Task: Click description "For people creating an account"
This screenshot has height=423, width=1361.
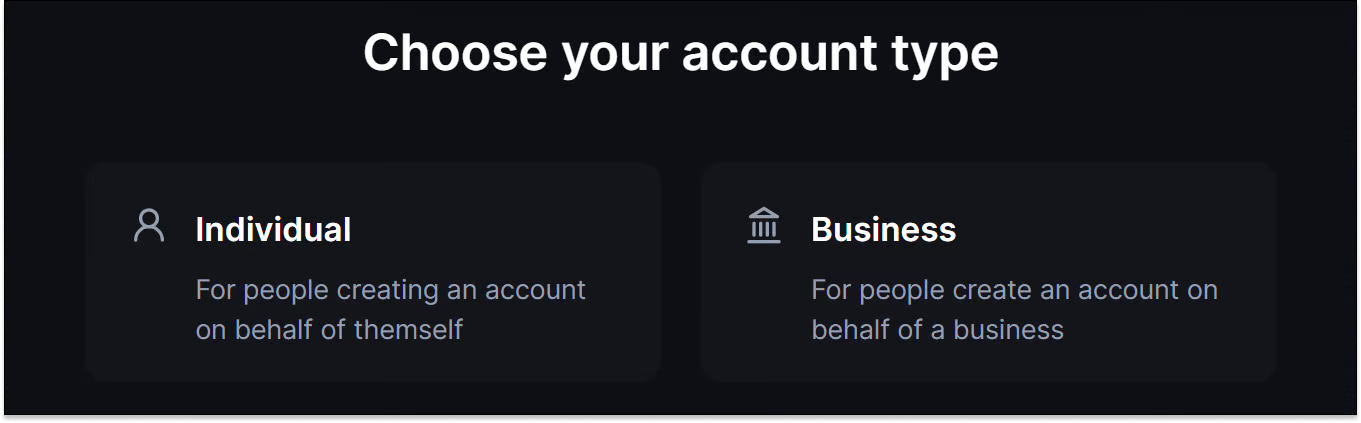Action: (x=390, y=290)
